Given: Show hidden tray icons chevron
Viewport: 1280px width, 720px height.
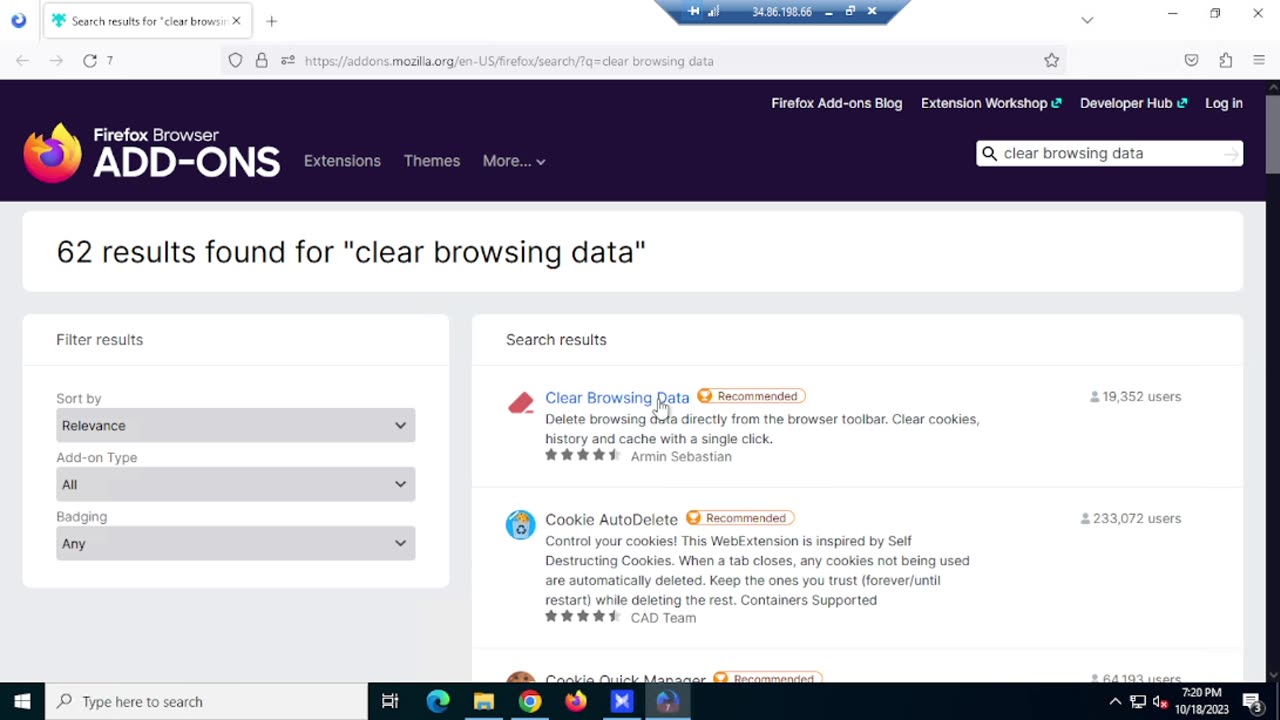Looking at the screenshot, I should [1115, 701].
